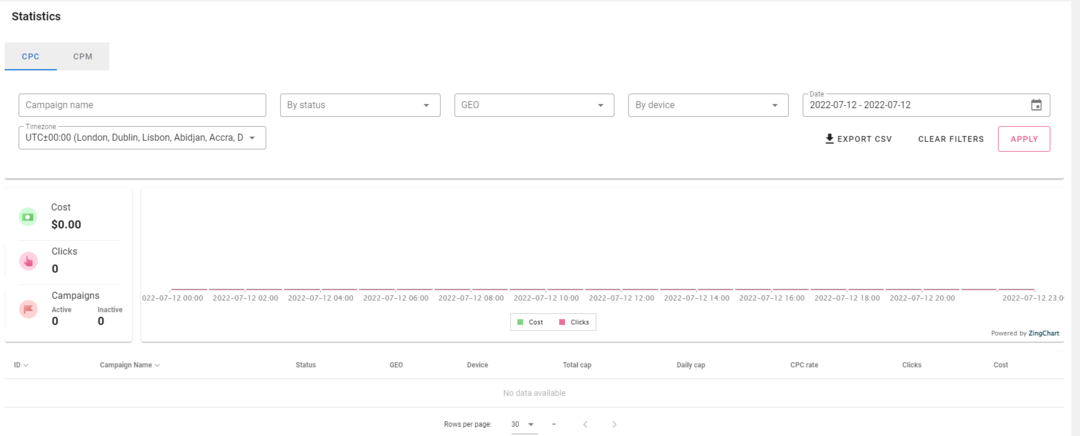Go to previous page of table
Image resolution: width=1080 pixels, height=436 pixels.
[585, 424]
